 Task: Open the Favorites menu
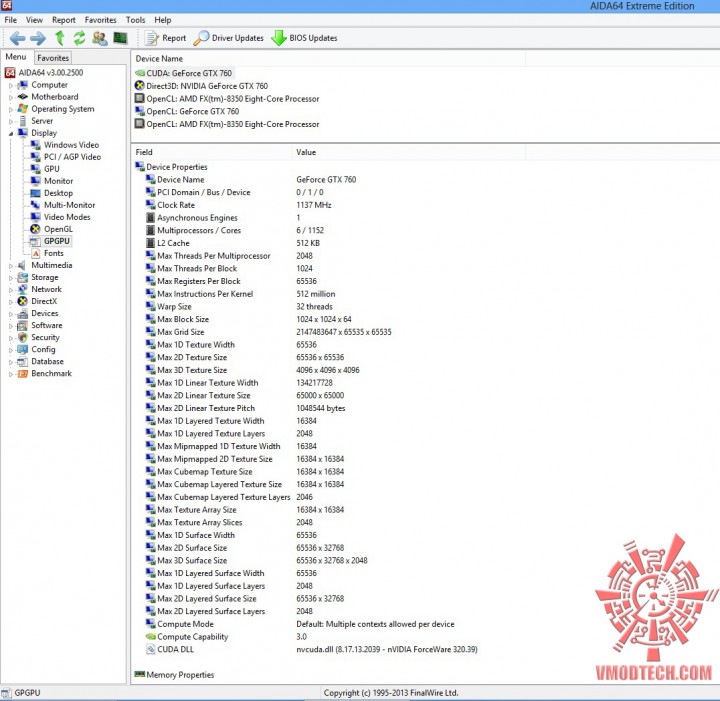tap(101, 20)
